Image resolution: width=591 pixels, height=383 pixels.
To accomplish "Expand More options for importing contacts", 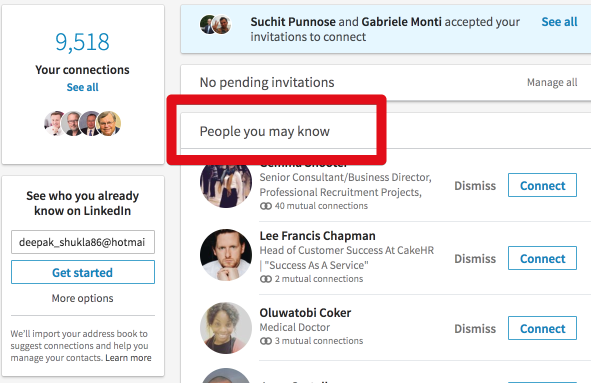I will pos(83,298).
